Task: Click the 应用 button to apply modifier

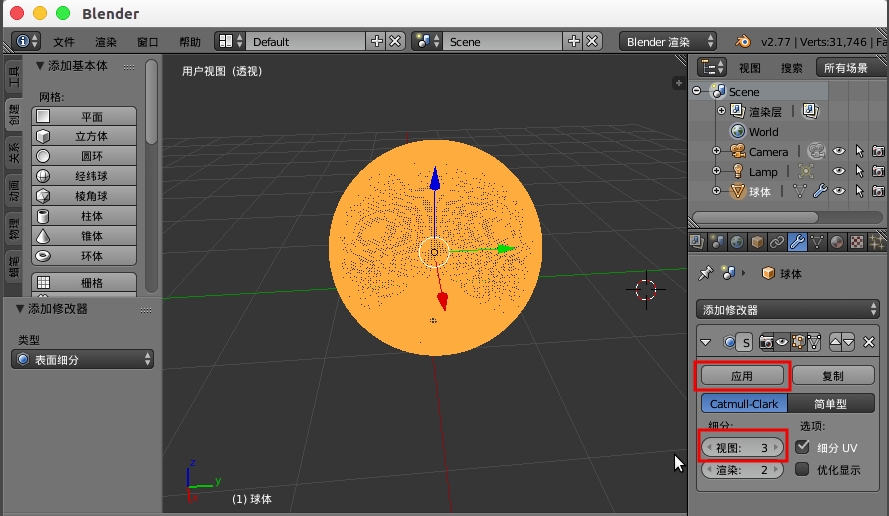Action: coord(741,376)
